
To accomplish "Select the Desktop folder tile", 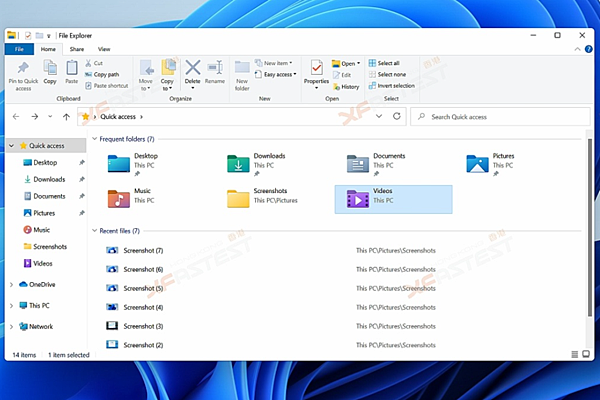I will [x=132, y=164].
